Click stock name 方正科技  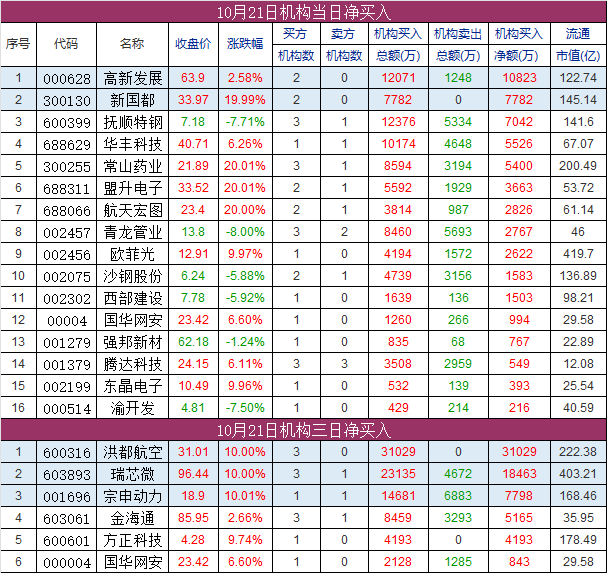pos(132,541)
